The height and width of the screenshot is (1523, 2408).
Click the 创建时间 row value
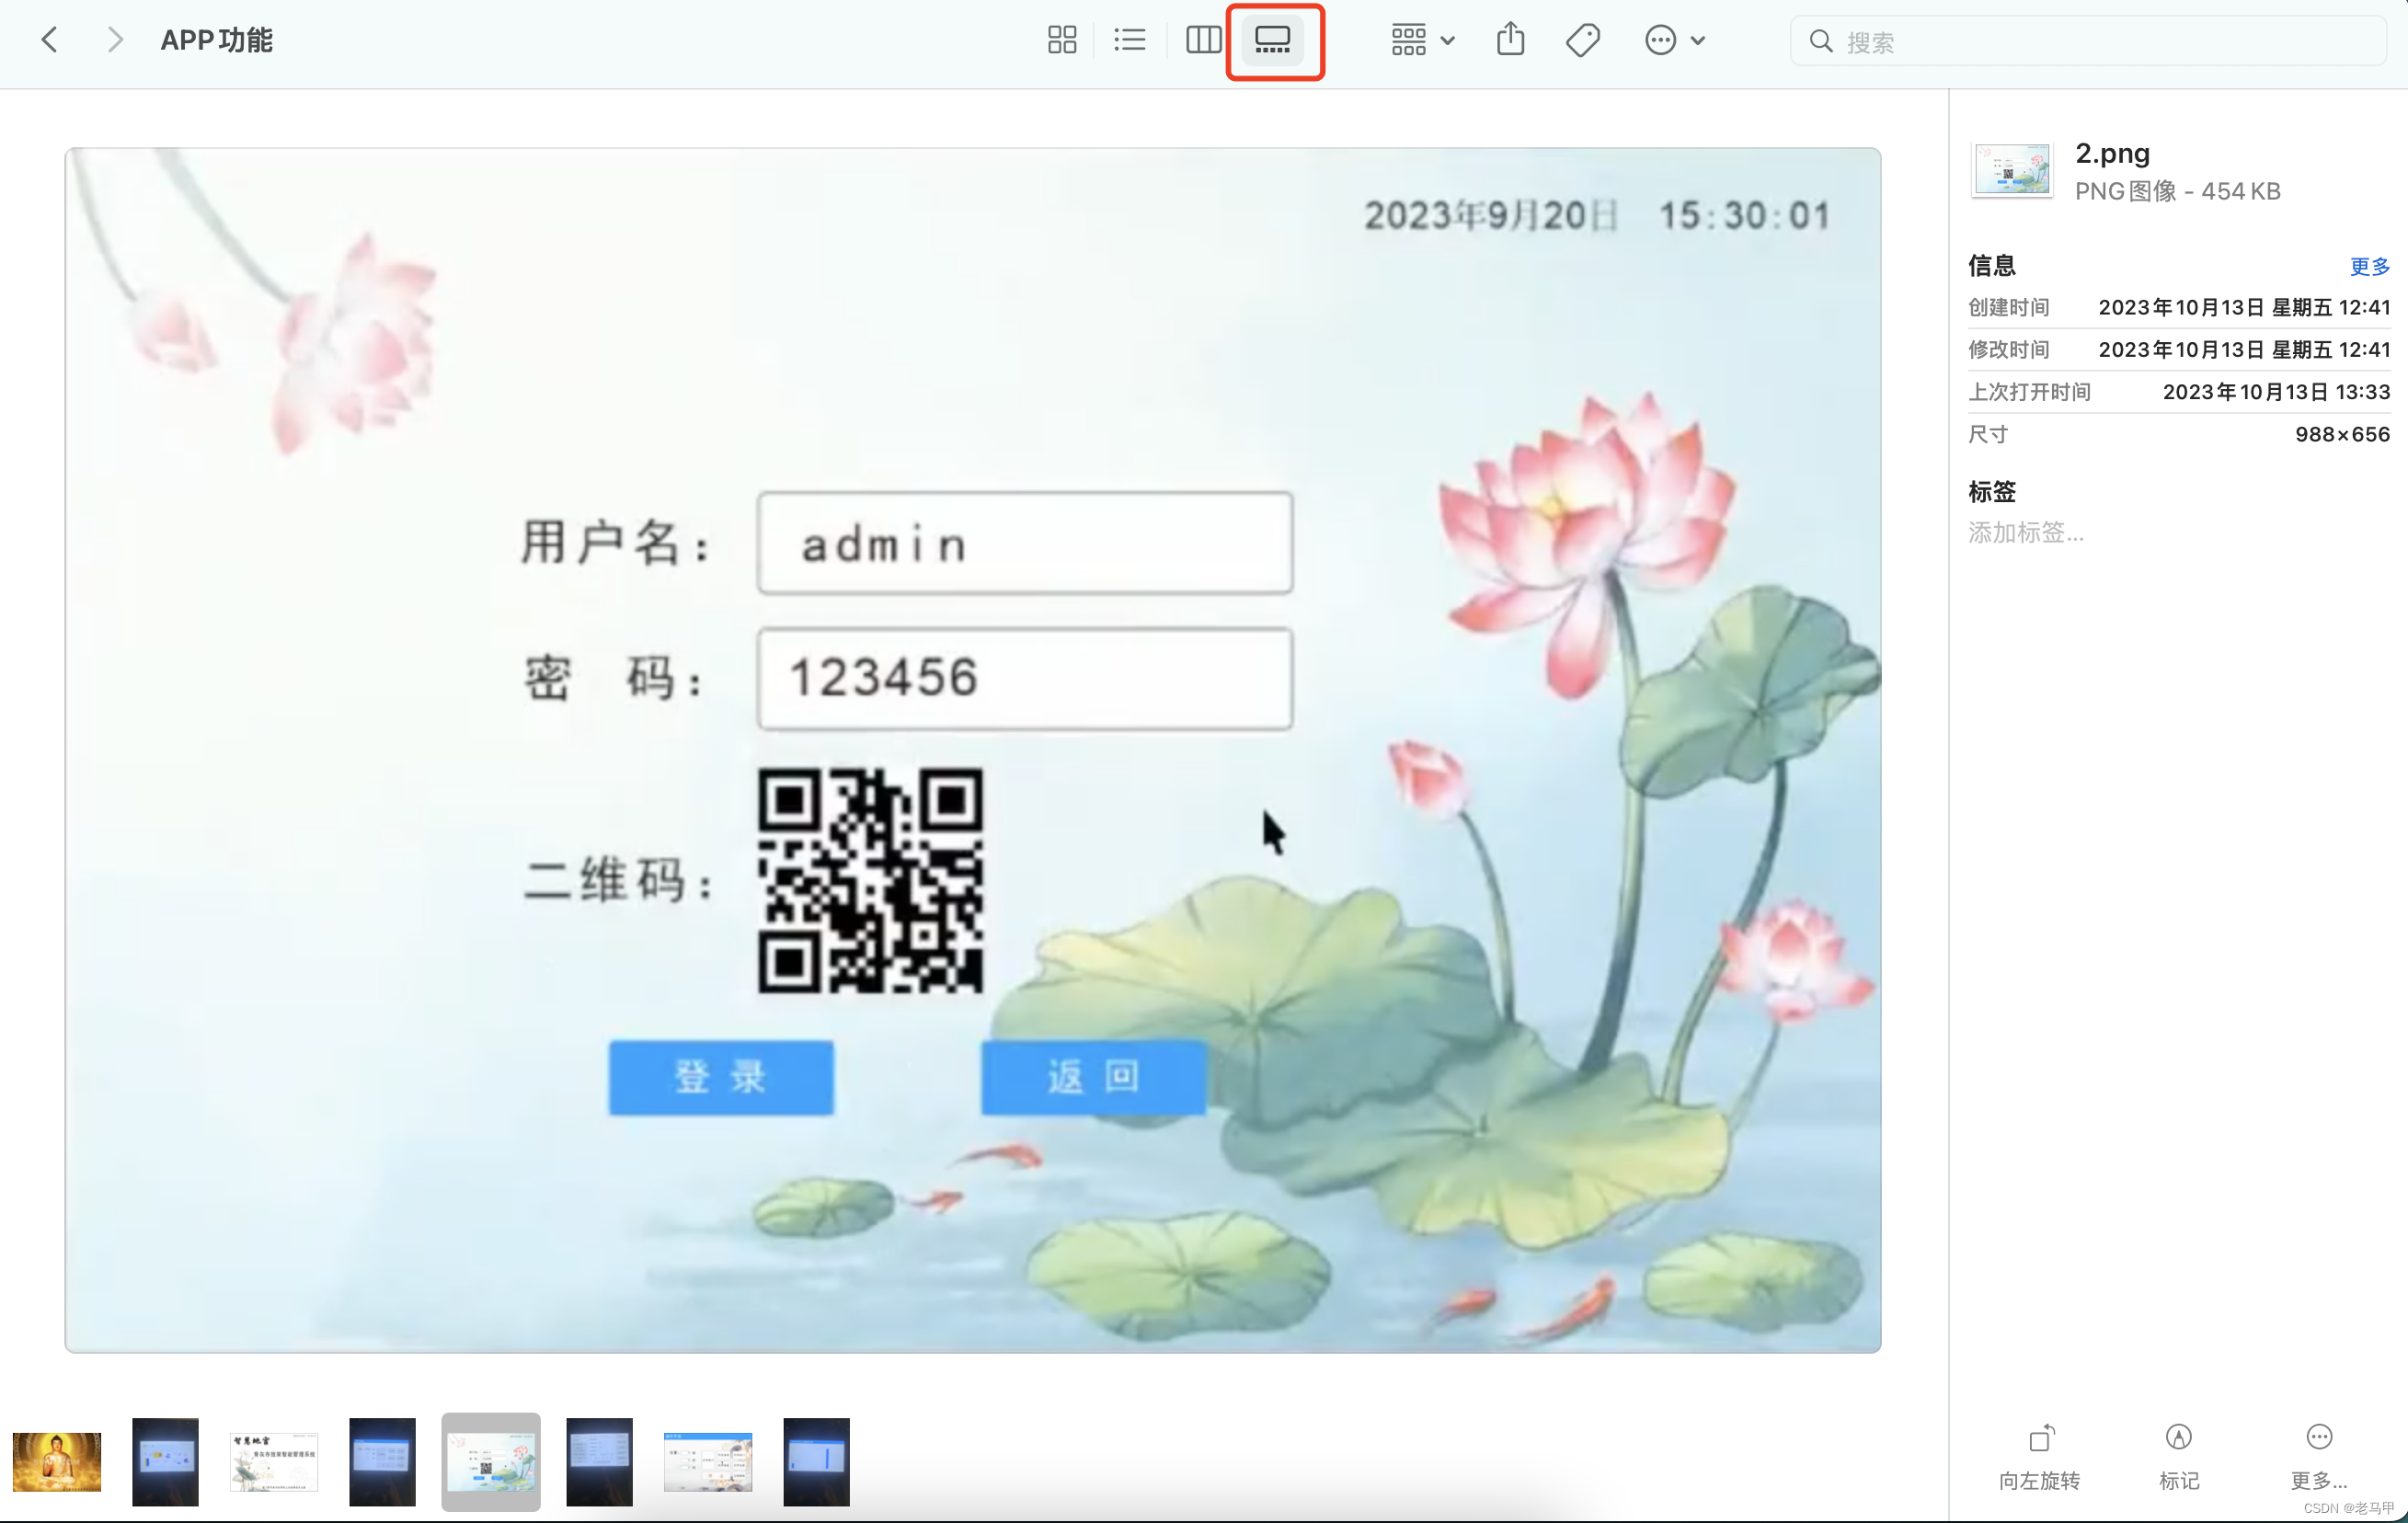2244,307
